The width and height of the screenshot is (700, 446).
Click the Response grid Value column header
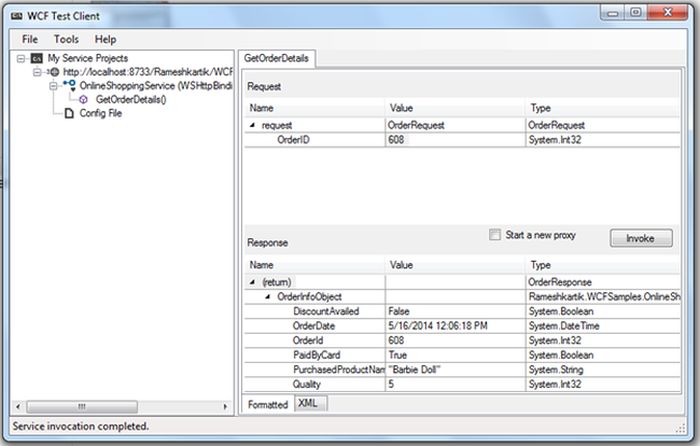click(455, 265)
